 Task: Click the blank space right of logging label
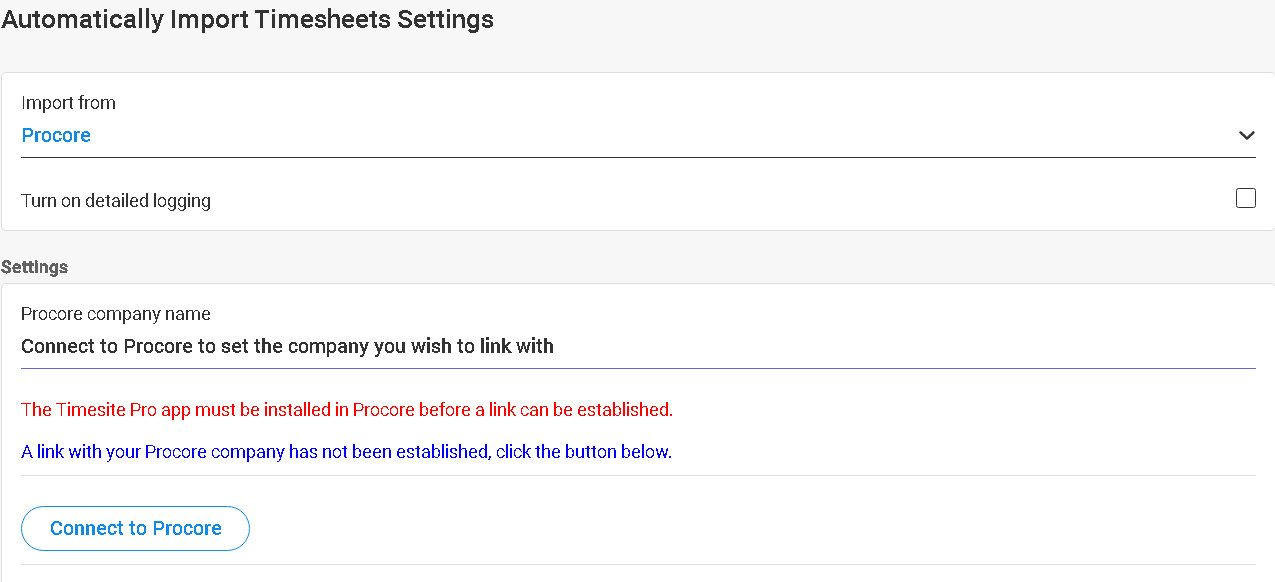tap(720, 200)
